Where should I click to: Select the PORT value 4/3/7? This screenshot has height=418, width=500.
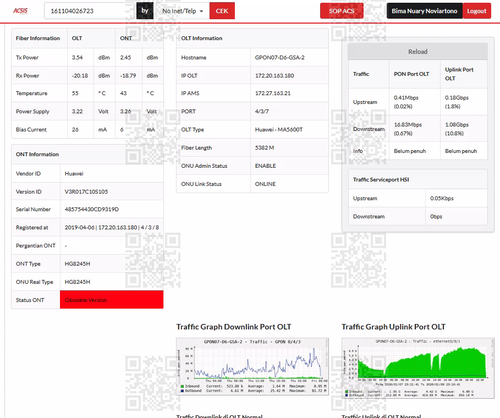(262, 111)
